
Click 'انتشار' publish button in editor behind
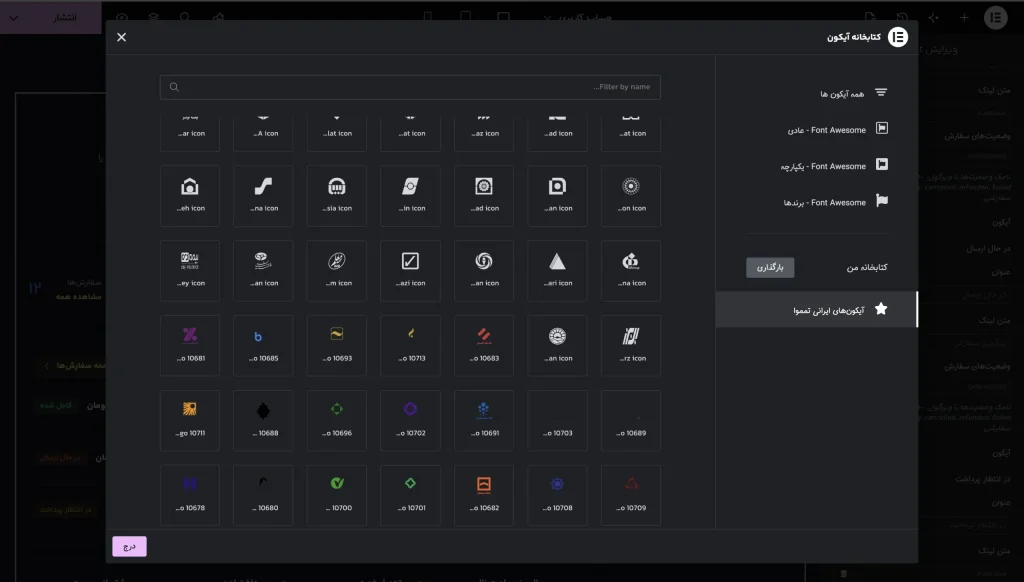pyautogui.click(x=65, y=18)
